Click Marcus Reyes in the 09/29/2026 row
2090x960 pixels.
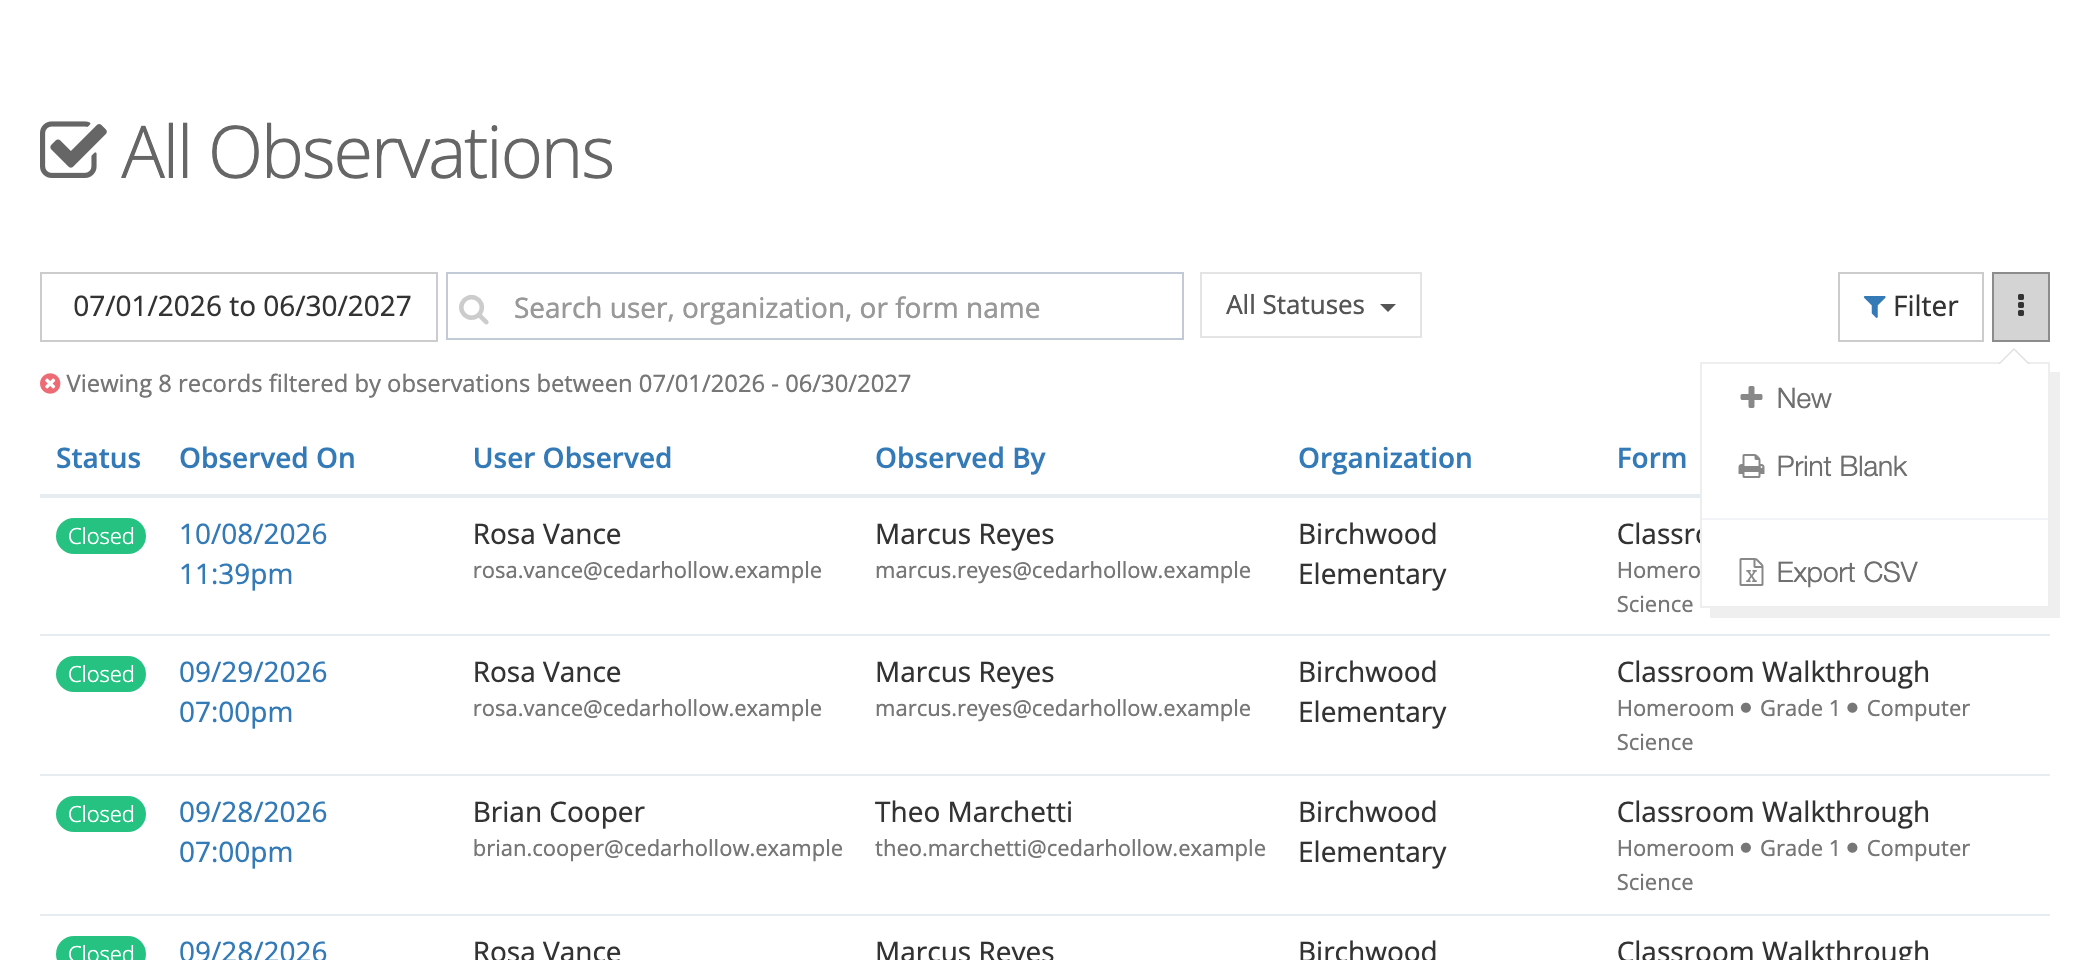point(965,672)
